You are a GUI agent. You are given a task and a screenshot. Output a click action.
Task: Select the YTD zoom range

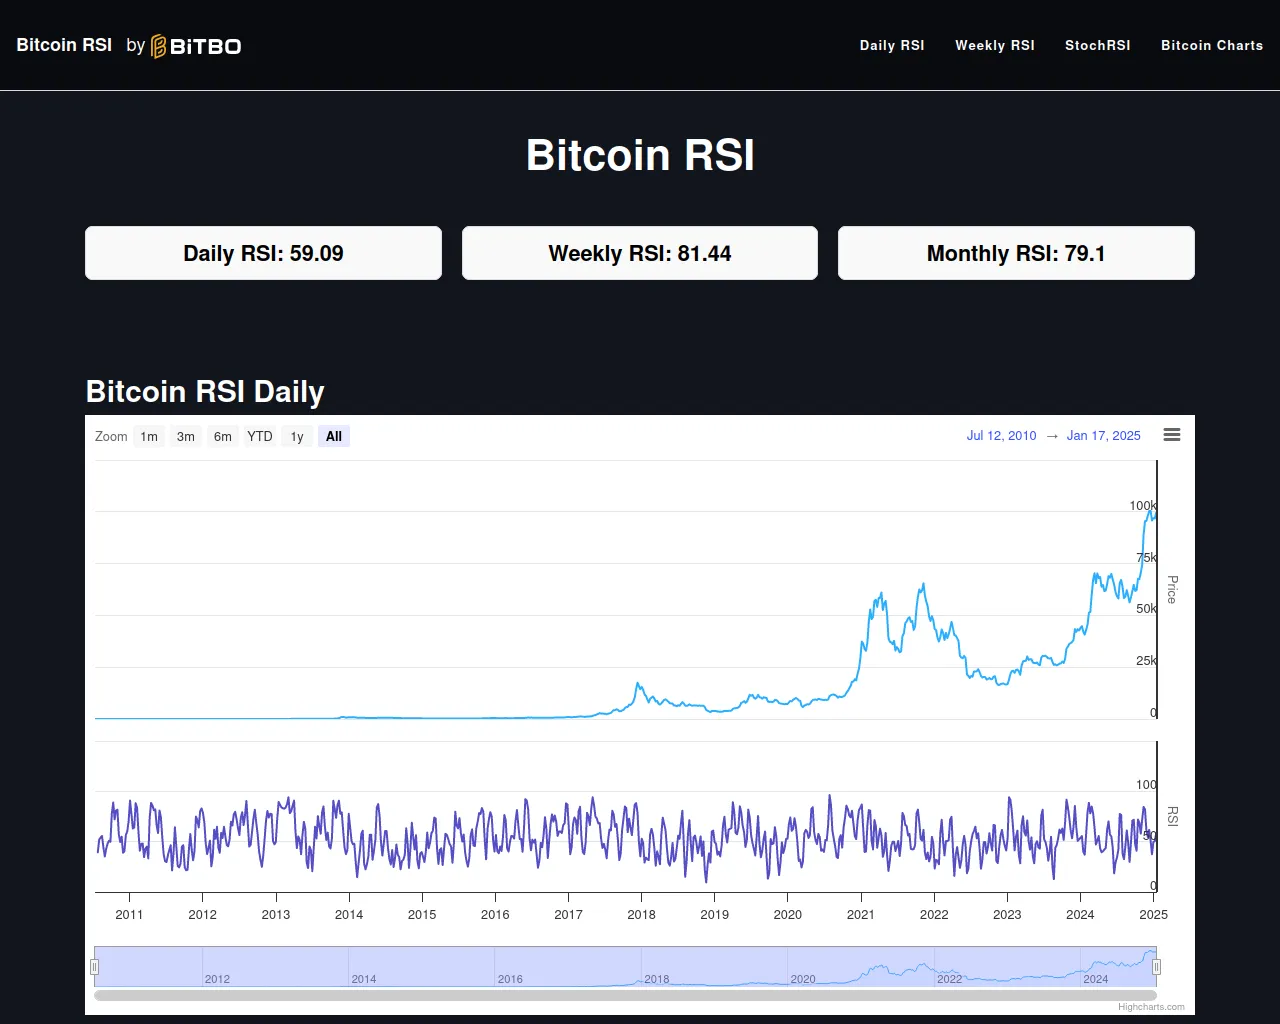click(x=260, y=436)
